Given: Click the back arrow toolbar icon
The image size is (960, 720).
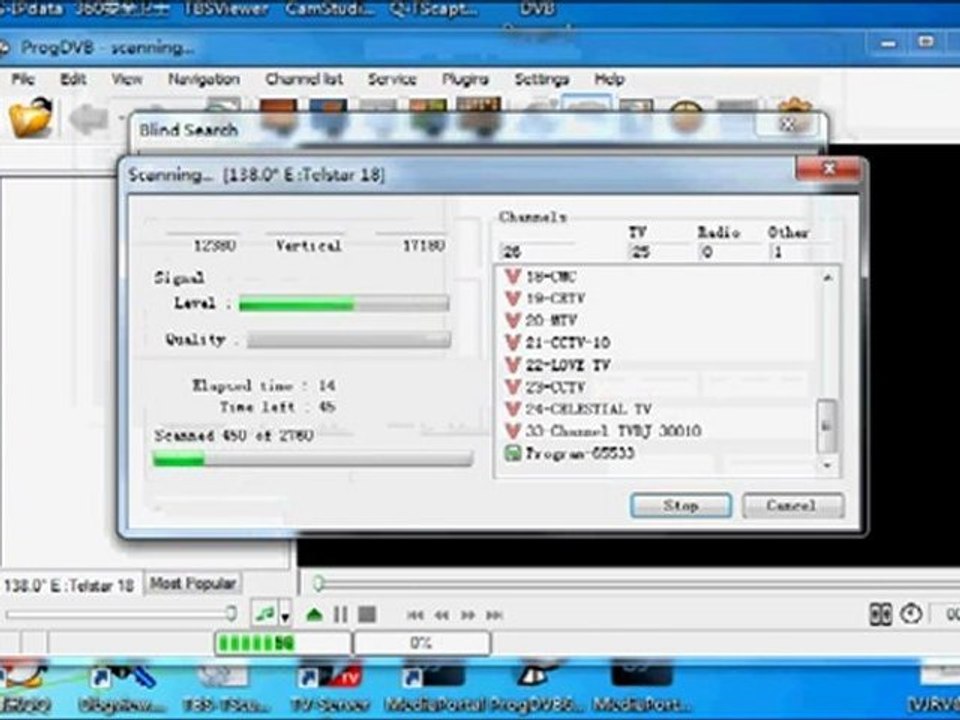Looking at the screenshot, I should click(89, 118).
